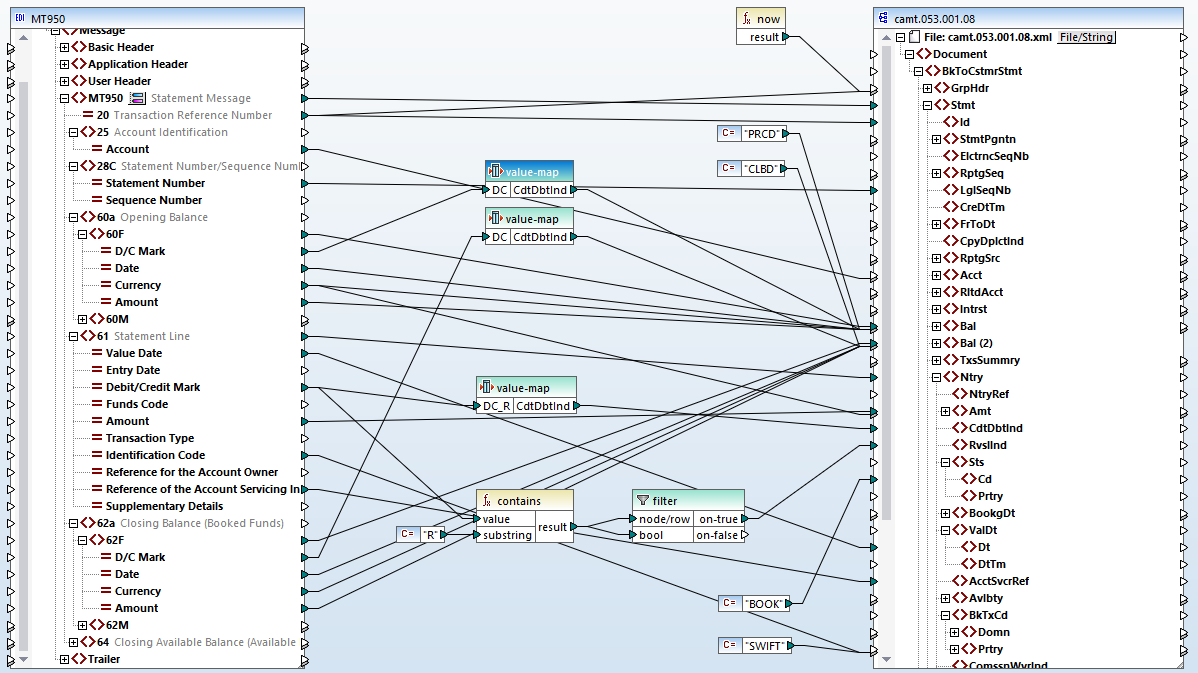Click the file icon next to camt.053.001.08.xml
Viewport: 1198px width, 673px height.
tap(913, 35)
